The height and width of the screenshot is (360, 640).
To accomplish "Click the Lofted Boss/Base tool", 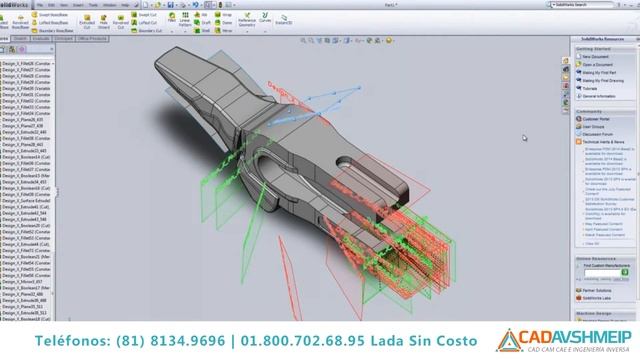I will pos(49,22).
